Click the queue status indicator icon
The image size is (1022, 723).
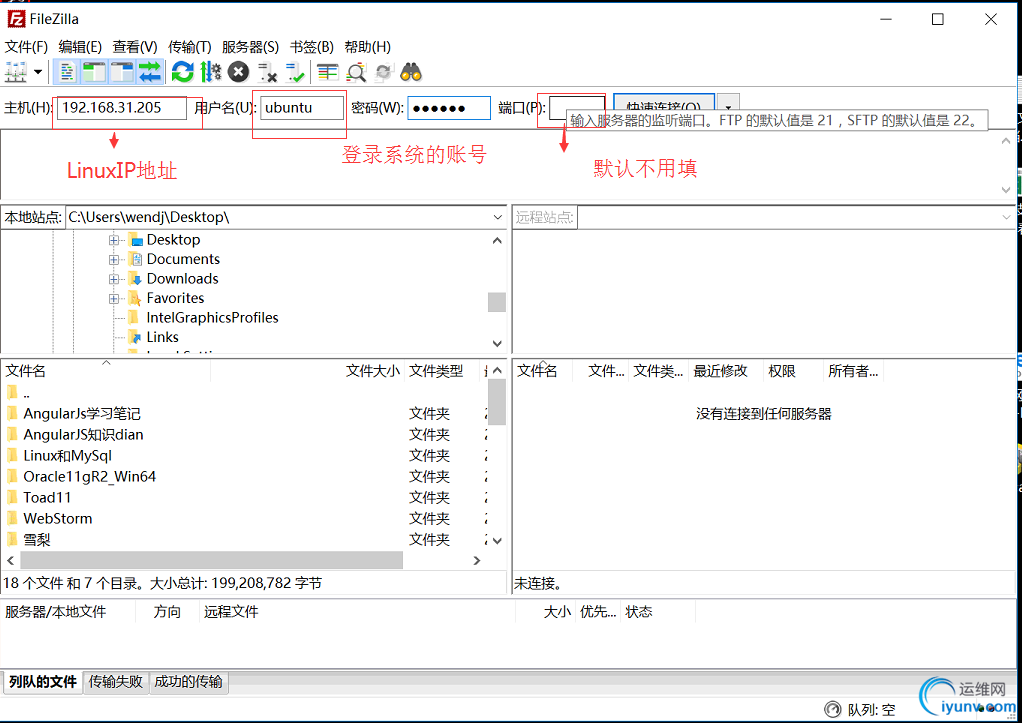point(832,709)
